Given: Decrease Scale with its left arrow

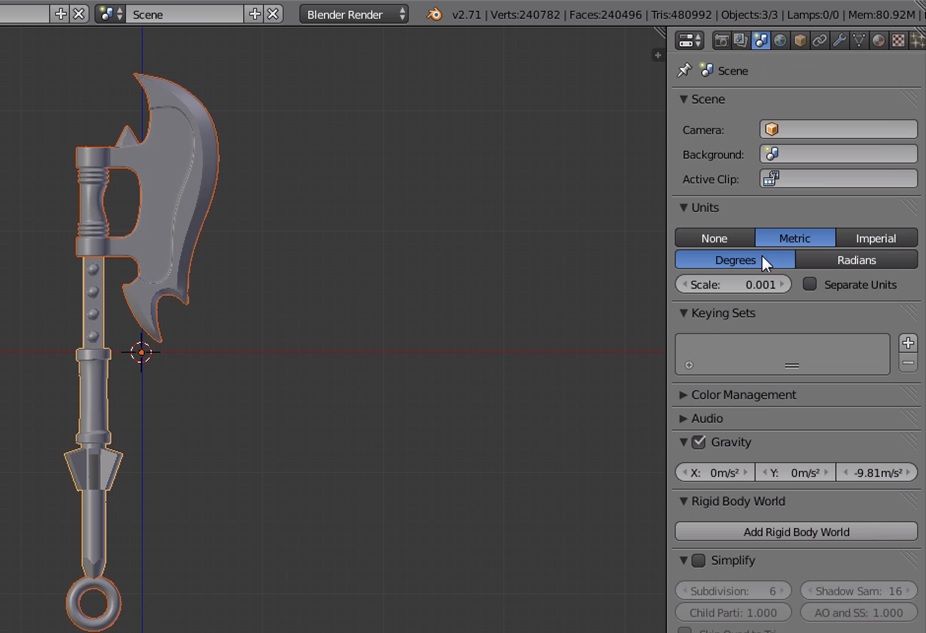Looking at the screenshot, I should click(684, 284).
